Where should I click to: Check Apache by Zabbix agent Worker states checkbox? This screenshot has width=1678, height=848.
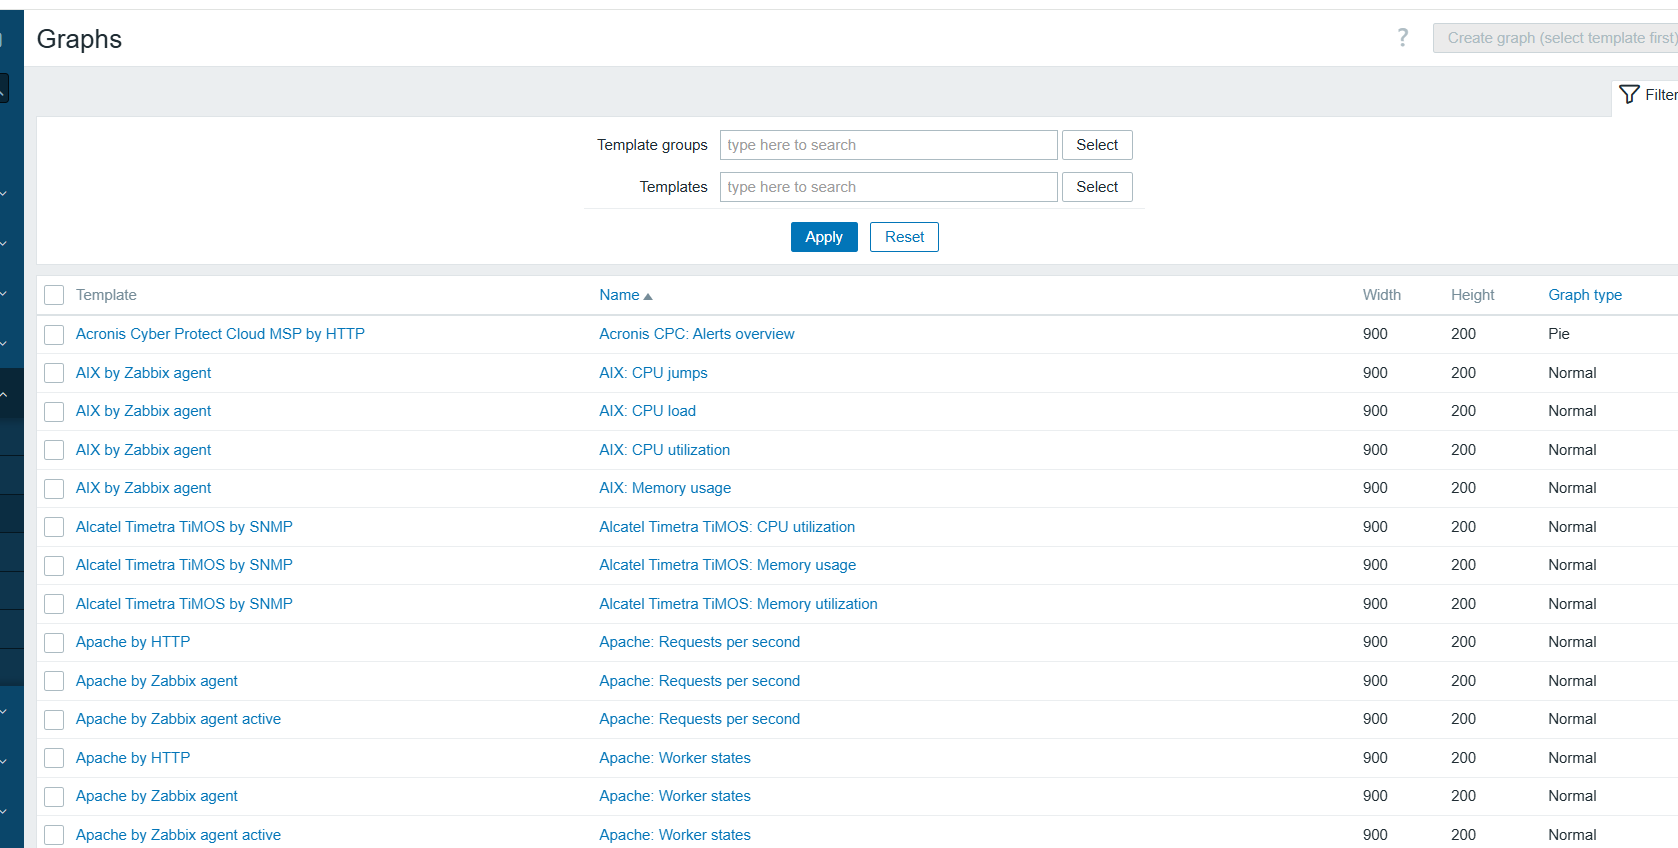pos(54,796)
